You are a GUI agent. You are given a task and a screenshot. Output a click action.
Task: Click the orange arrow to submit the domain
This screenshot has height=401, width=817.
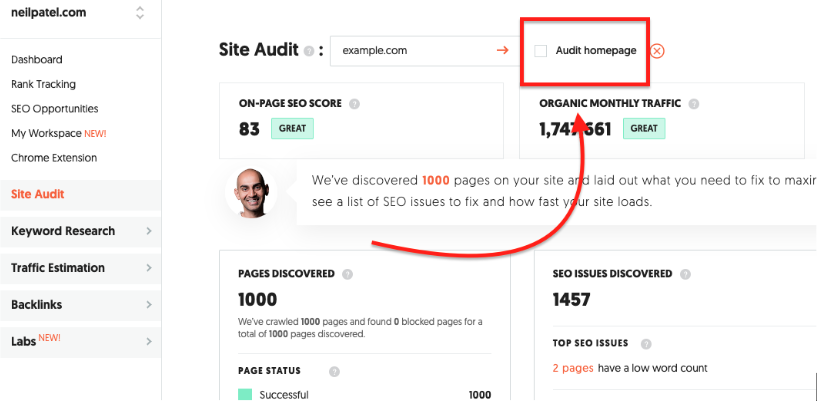(502, 50)
